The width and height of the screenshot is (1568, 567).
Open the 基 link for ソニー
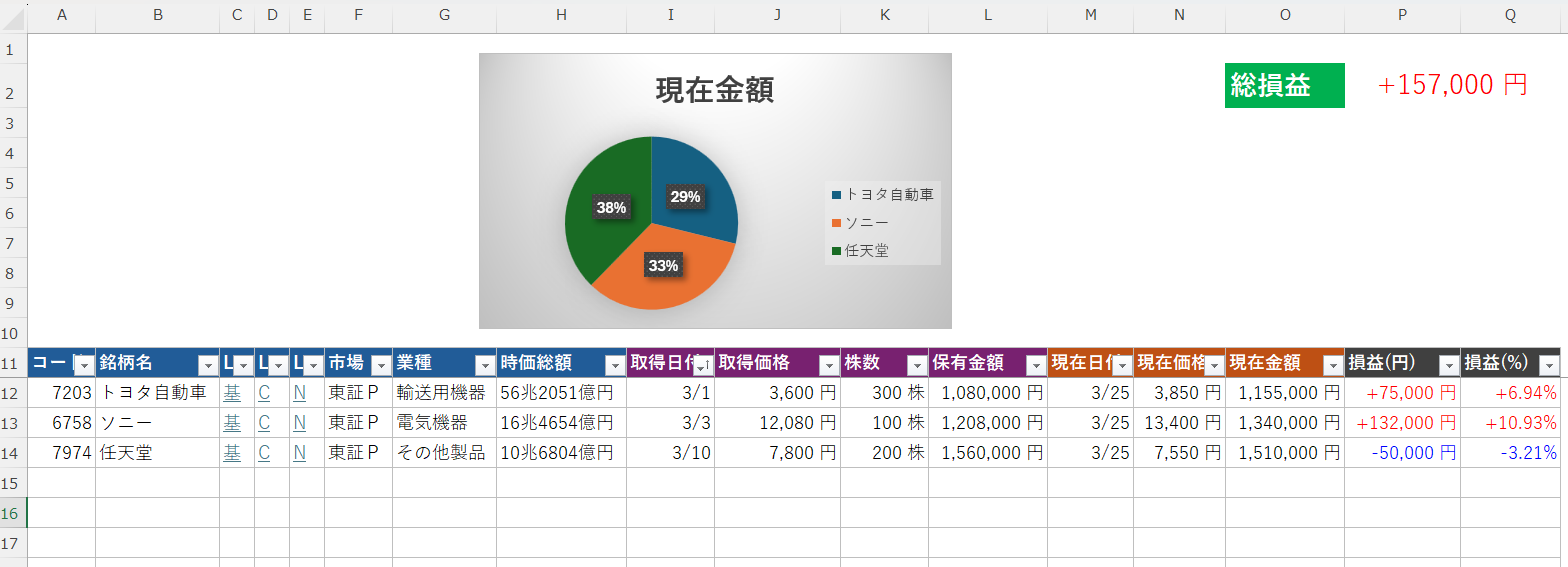pos(232,423)
